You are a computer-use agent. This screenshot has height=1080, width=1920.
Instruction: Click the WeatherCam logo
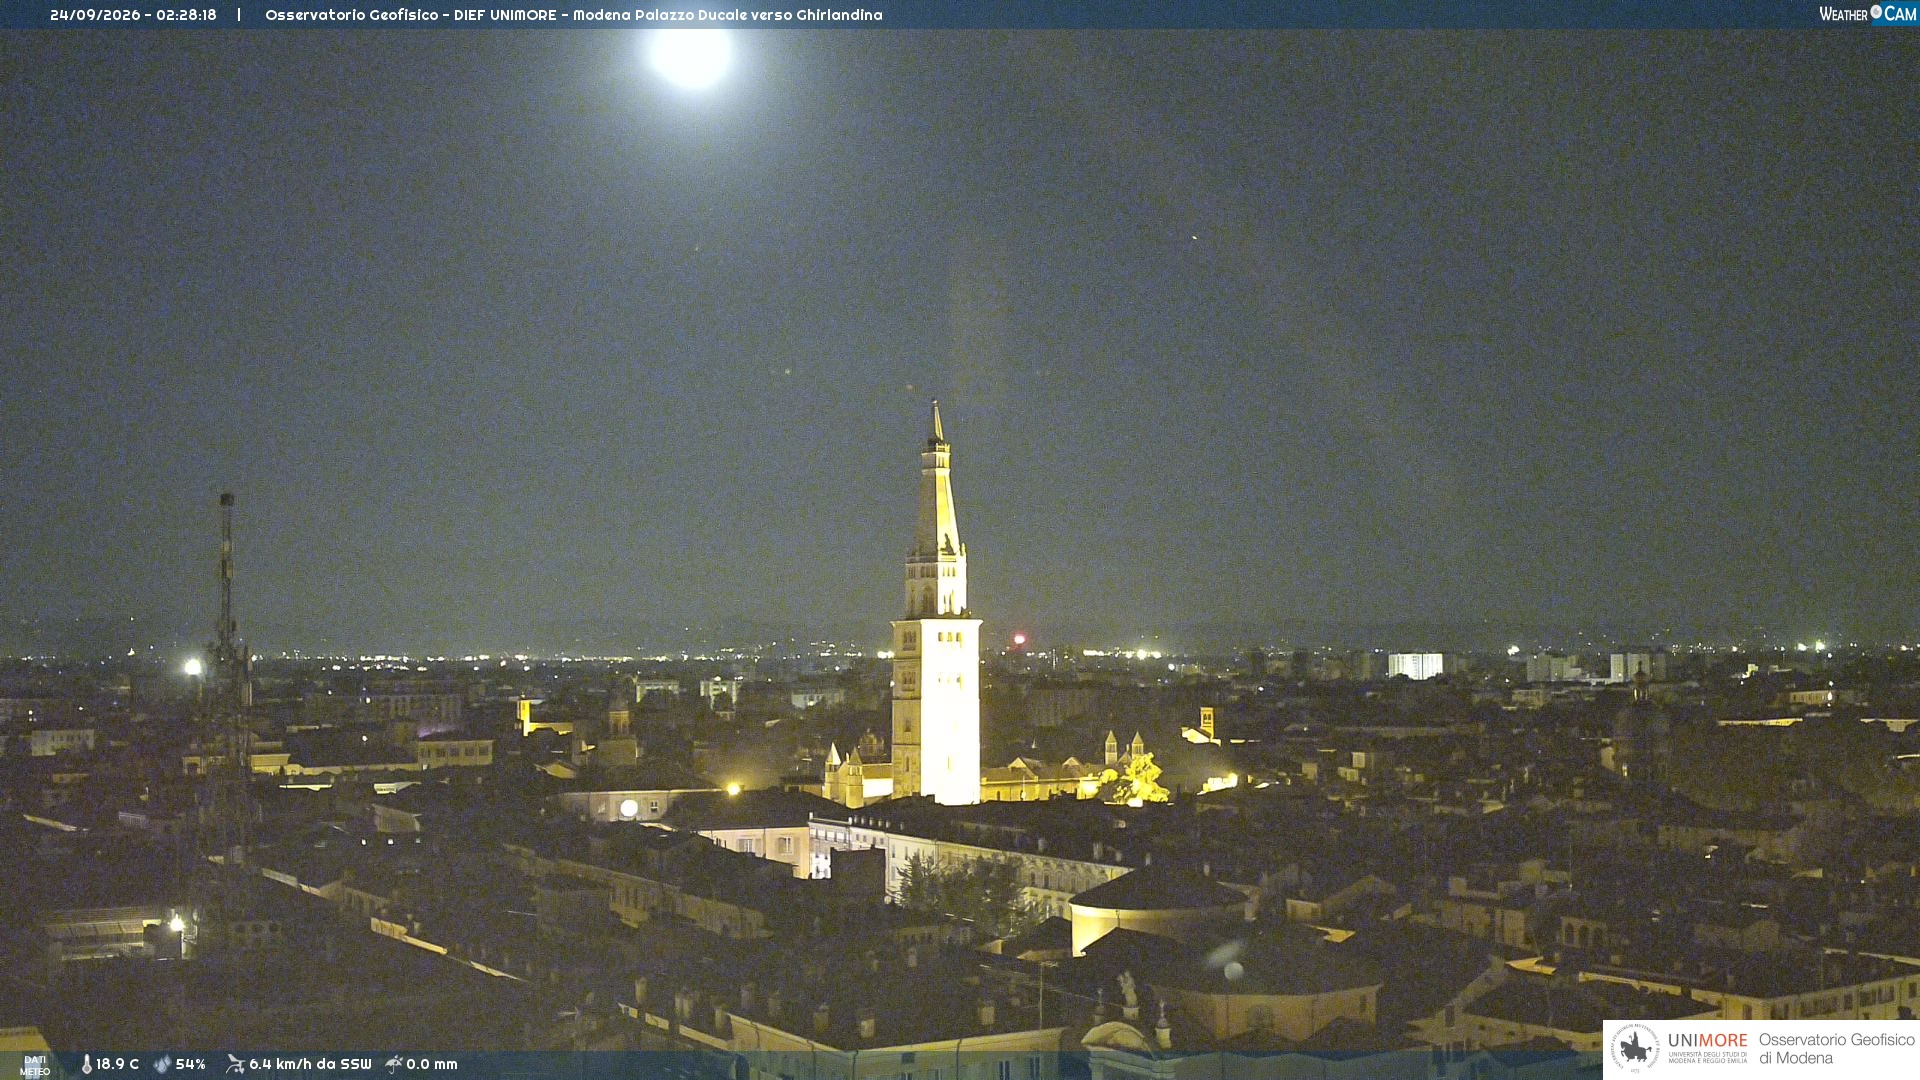pos(1867,14)
